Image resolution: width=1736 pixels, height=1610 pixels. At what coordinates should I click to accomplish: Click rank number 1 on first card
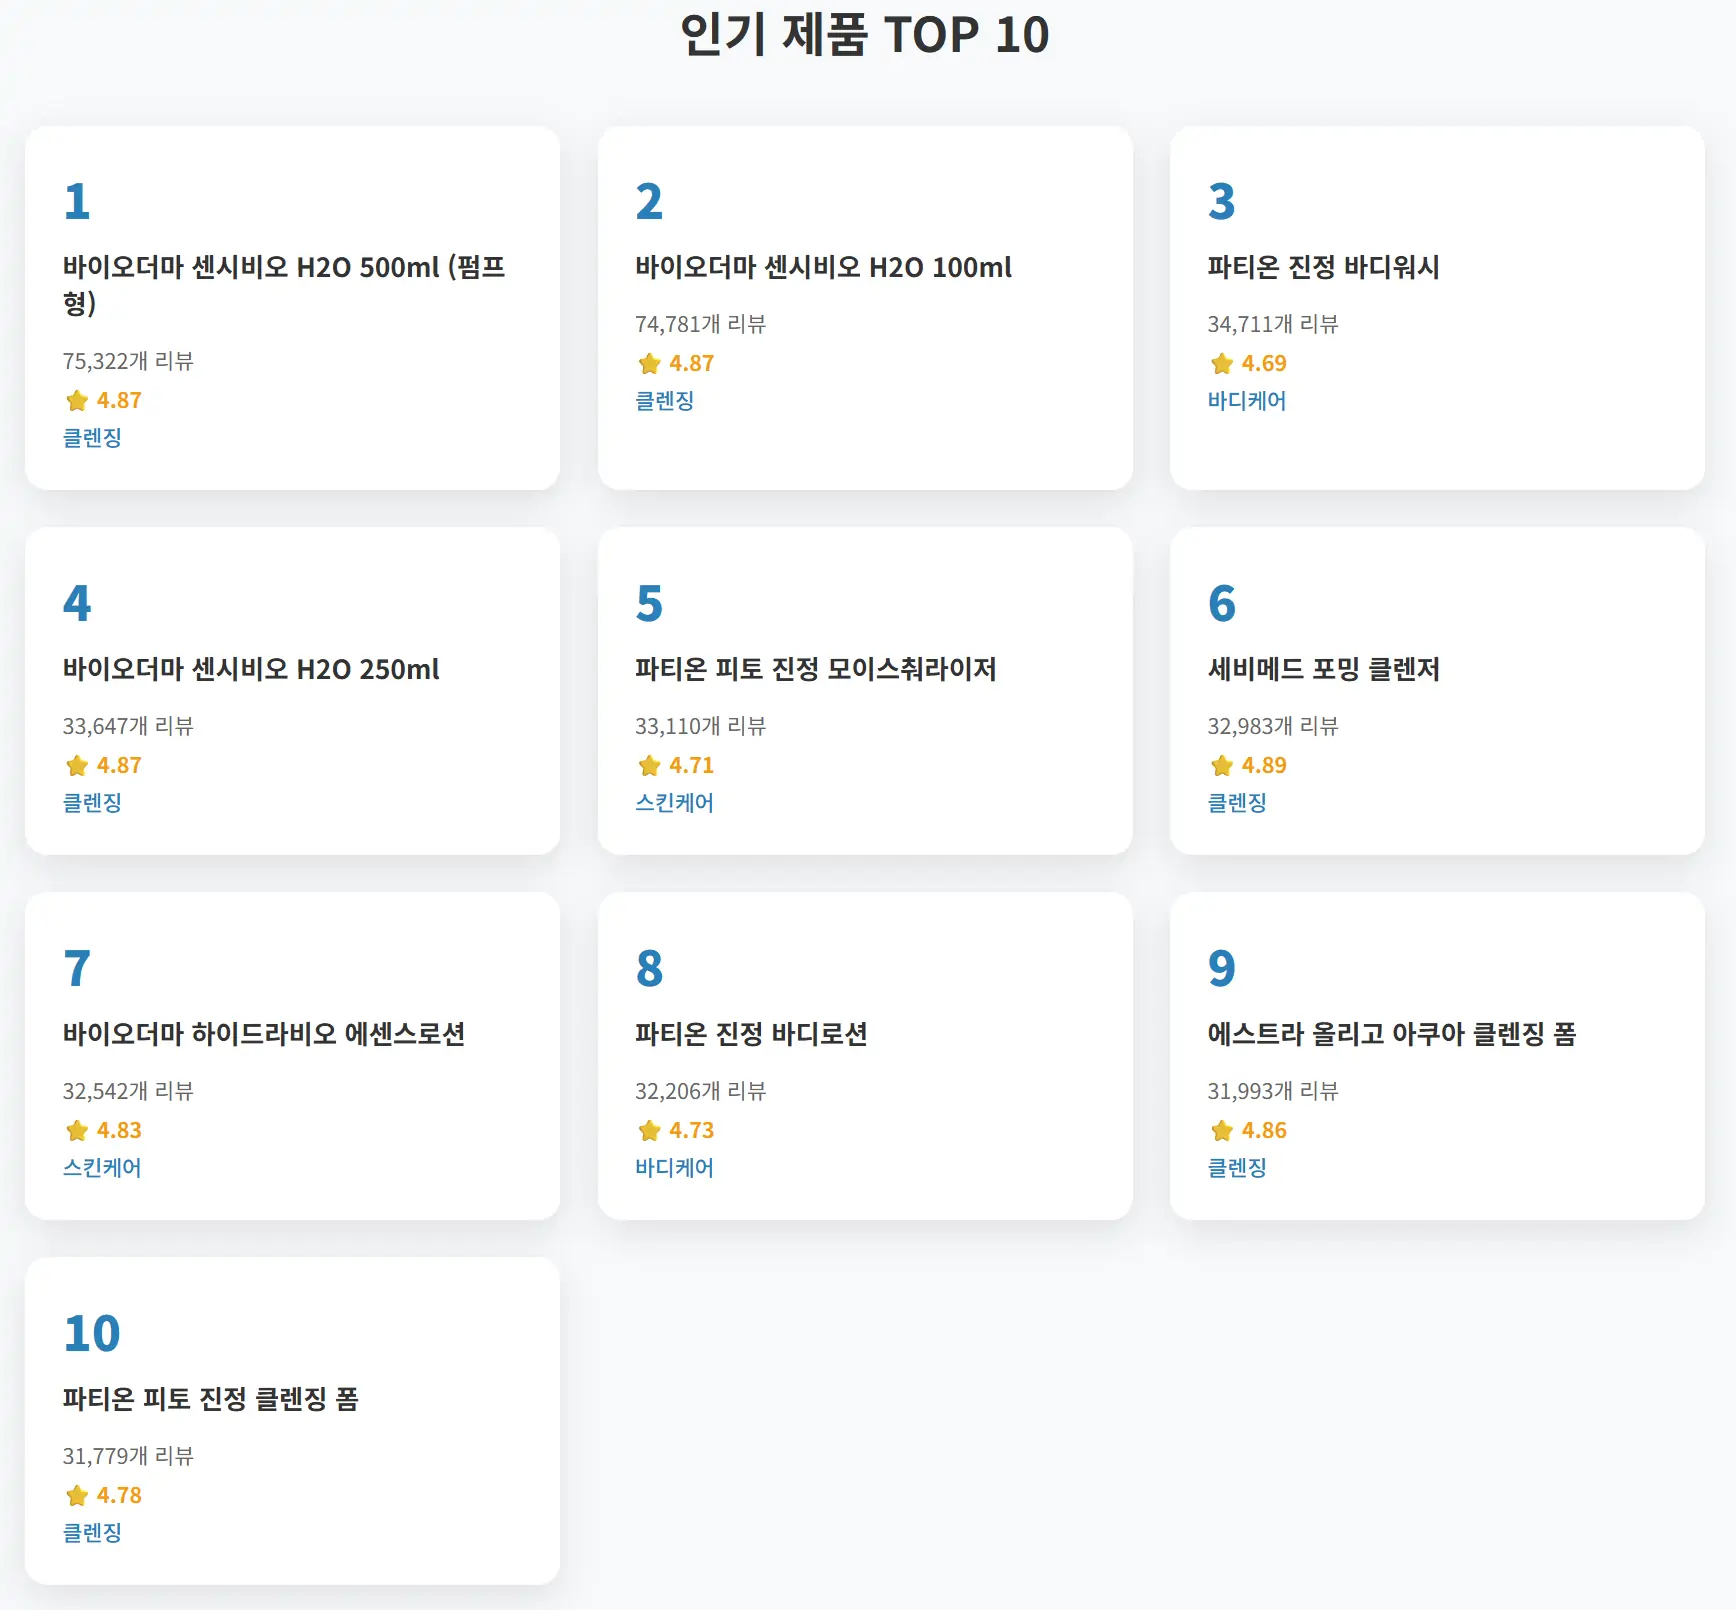click(77, 202)
